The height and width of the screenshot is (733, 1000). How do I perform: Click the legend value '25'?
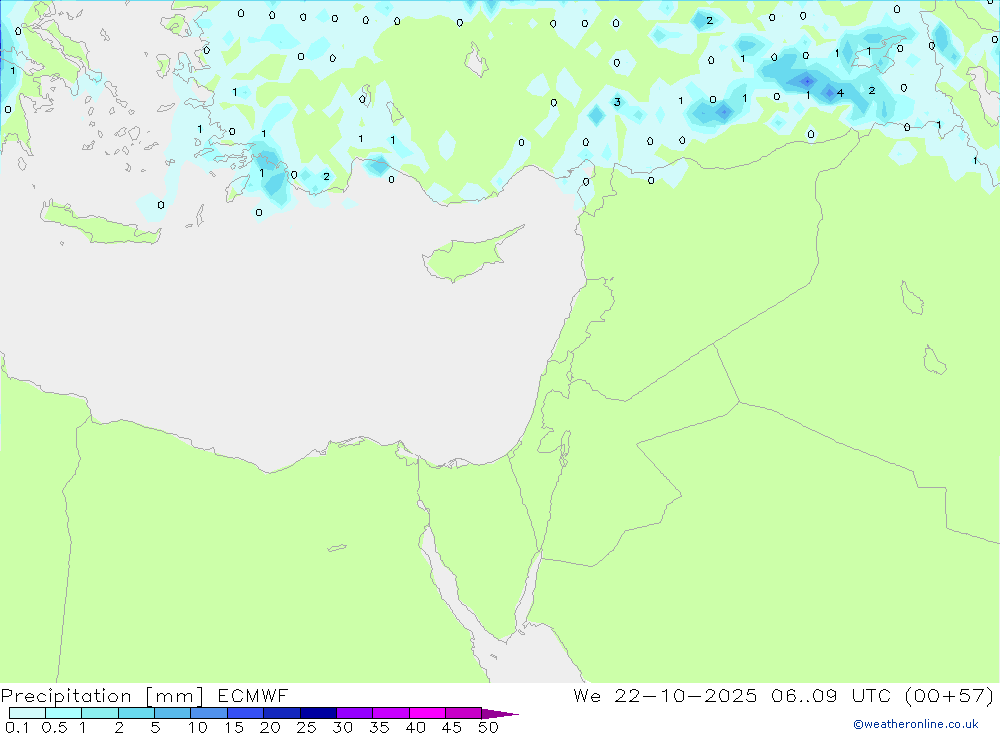coord(306,727)
